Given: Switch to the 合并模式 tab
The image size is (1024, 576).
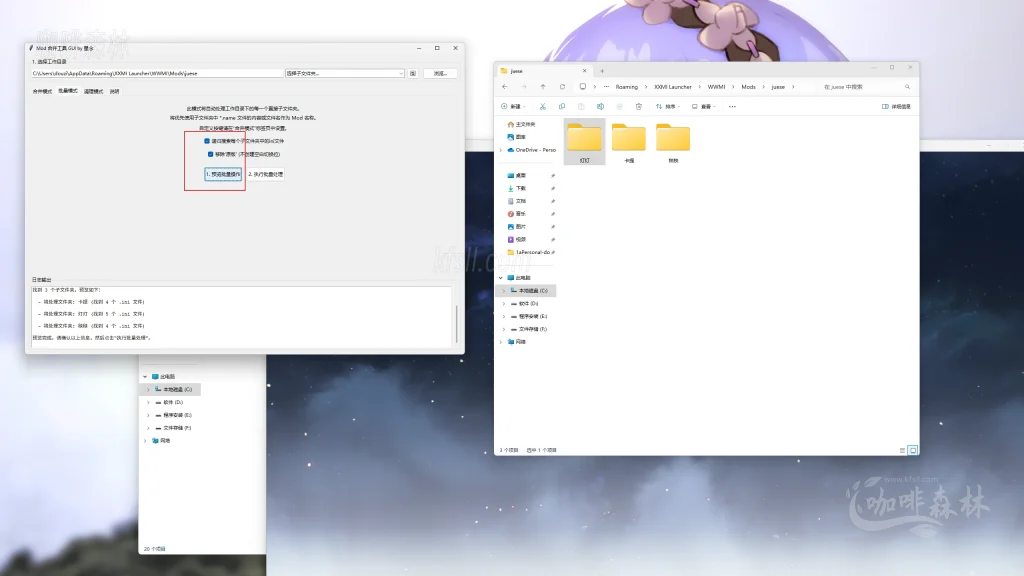Looking at the screenshot, I should pyautogui.click(x=42, y=91).
